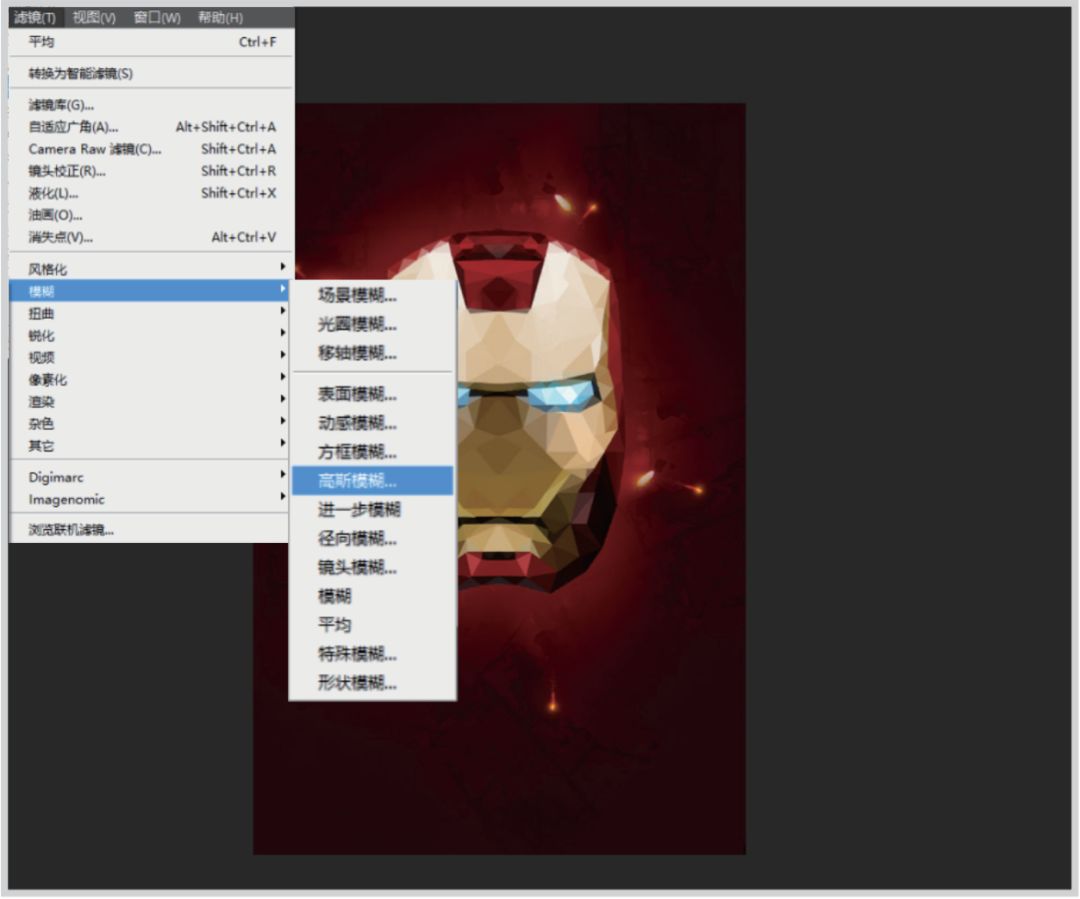The height and width of the screenshot is (899, 1080).
Task: Apply 转换为智能滤镜(S) menu item
Action: click(x=80, y=73)
